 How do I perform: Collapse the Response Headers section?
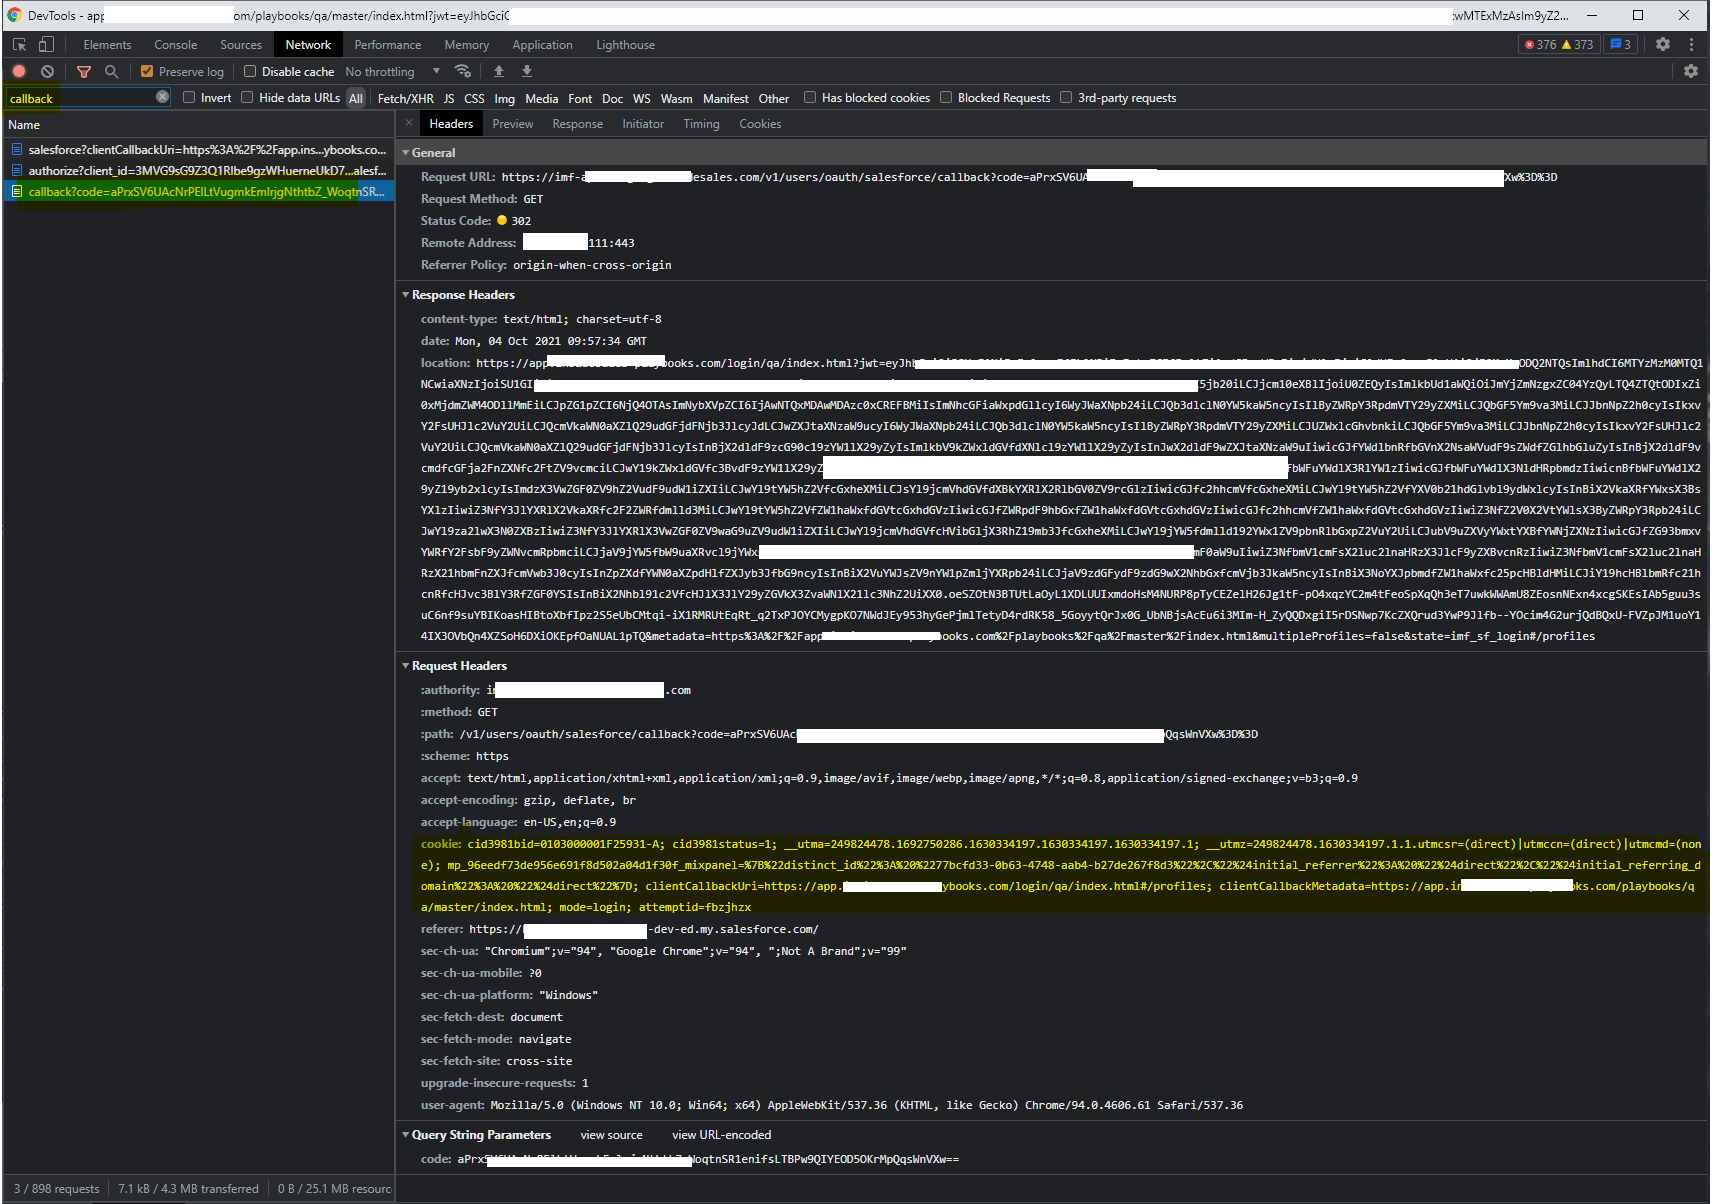coord(406,295)
